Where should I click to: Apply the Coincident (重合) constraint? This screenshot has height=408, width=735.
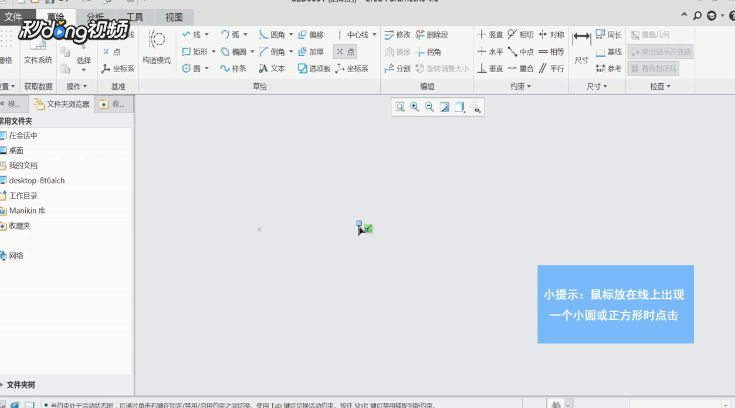(521, 68)
